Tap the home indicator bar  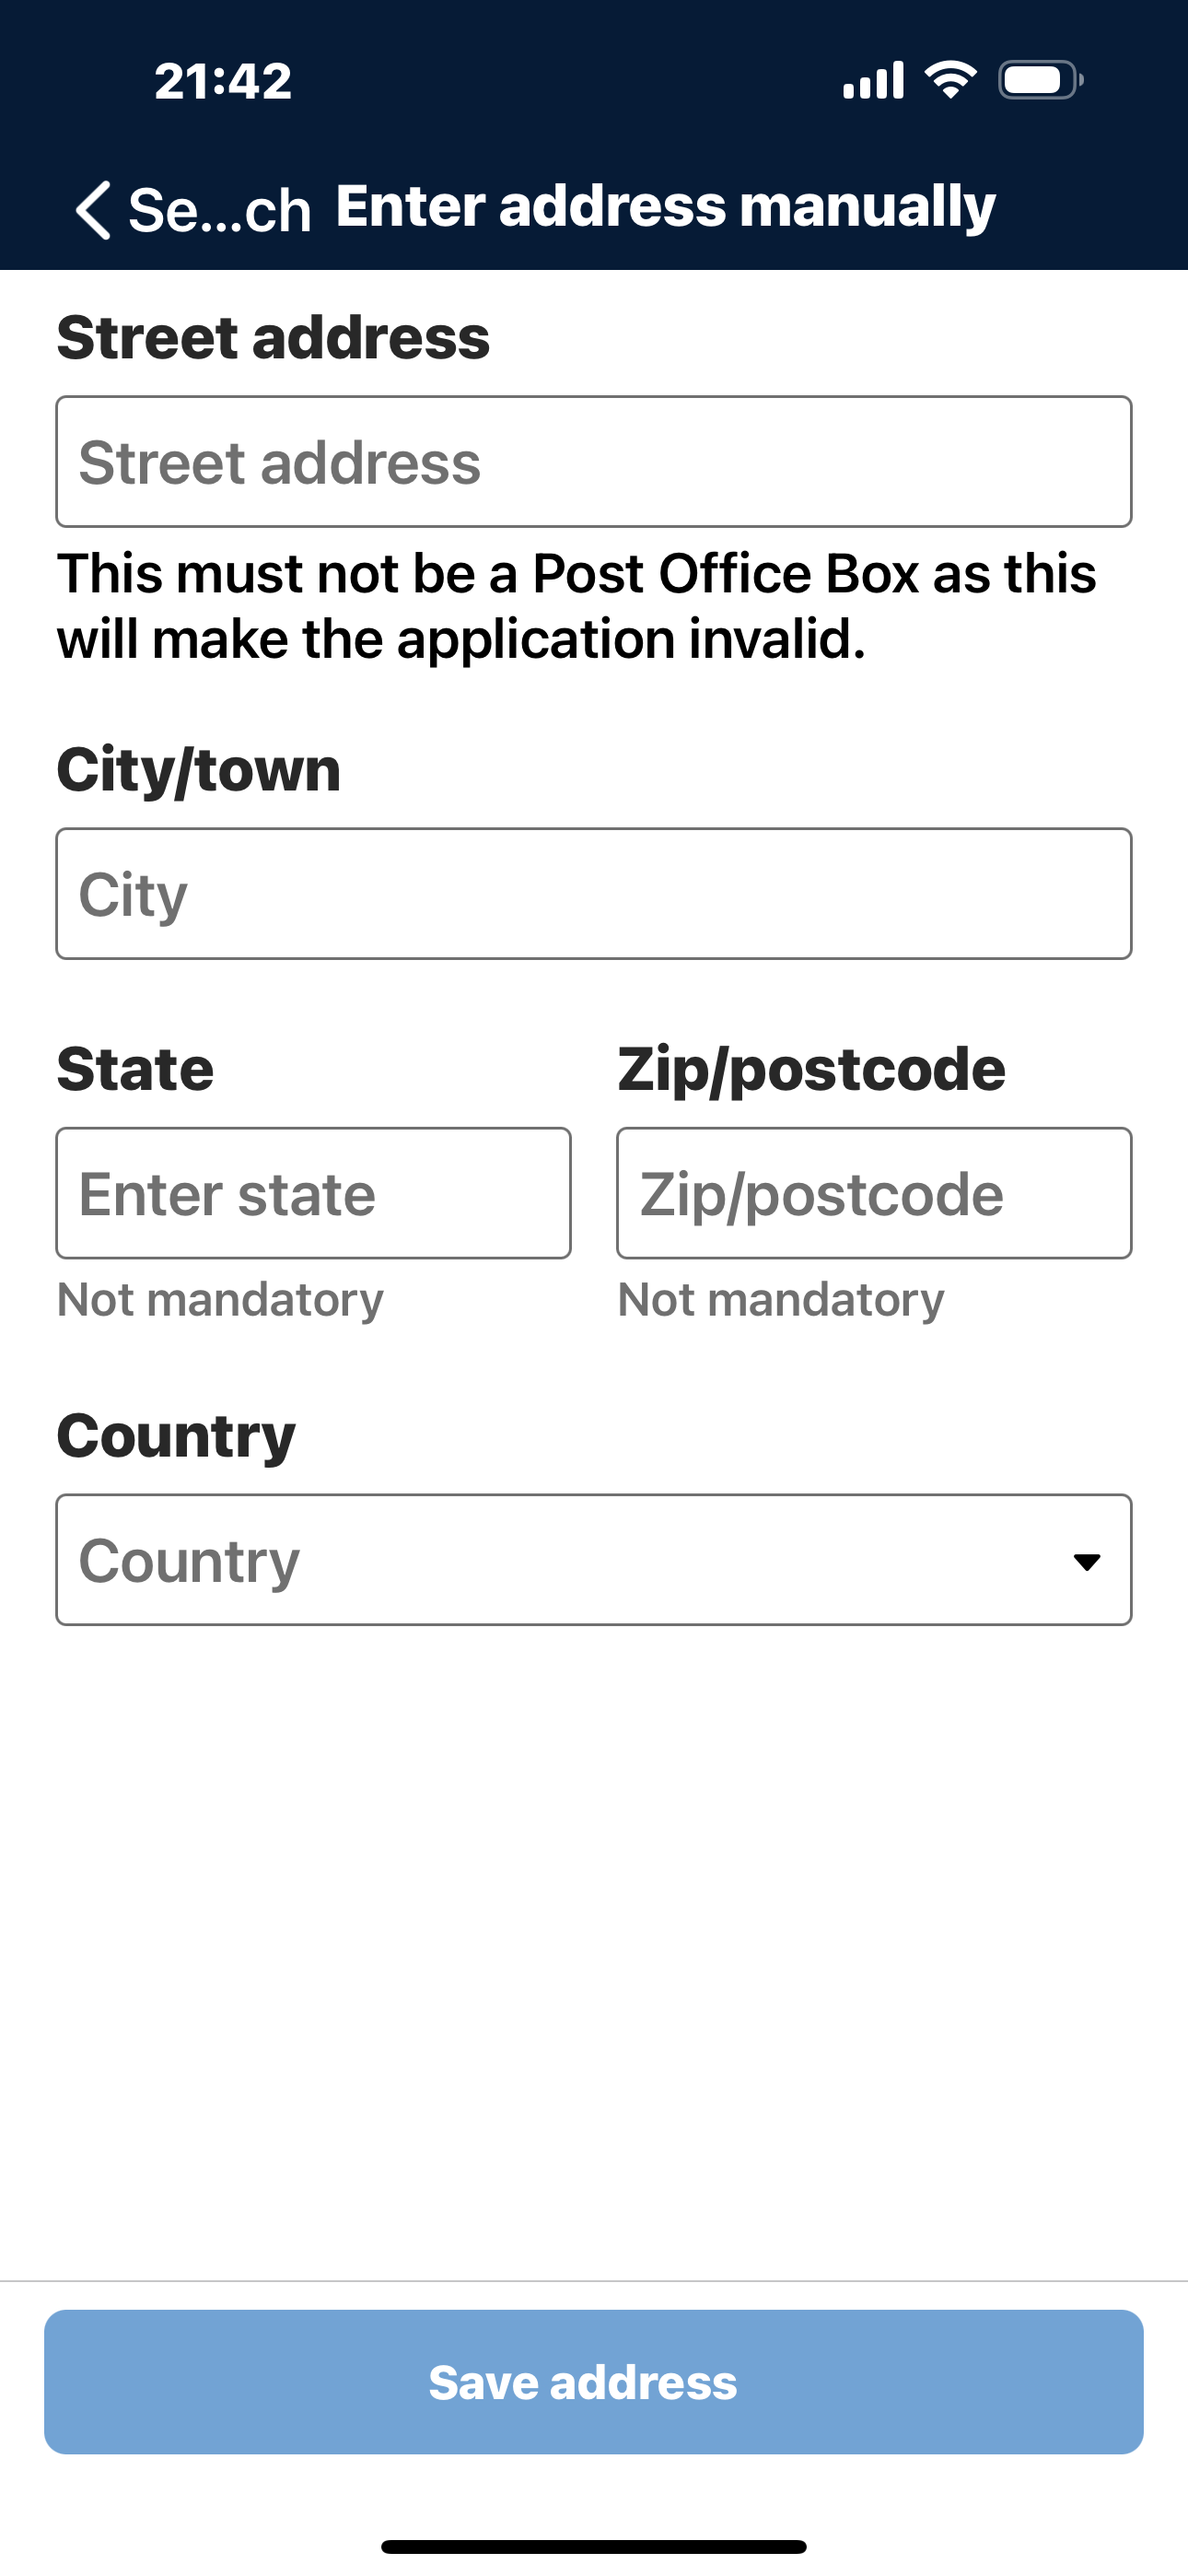tap(594, 2546)
